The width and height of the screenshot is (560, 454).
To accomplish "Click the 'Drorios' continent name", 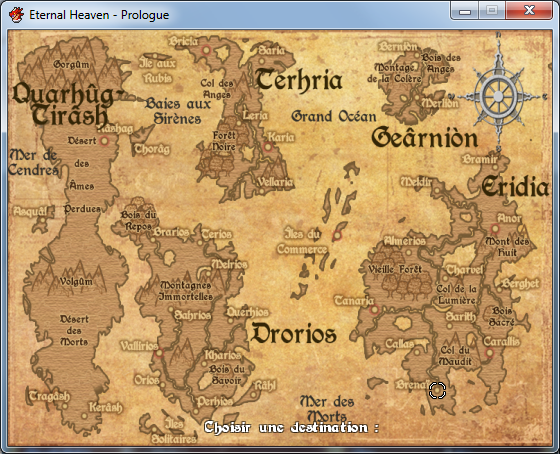I will pyautogui.click(x=294, y=334).
